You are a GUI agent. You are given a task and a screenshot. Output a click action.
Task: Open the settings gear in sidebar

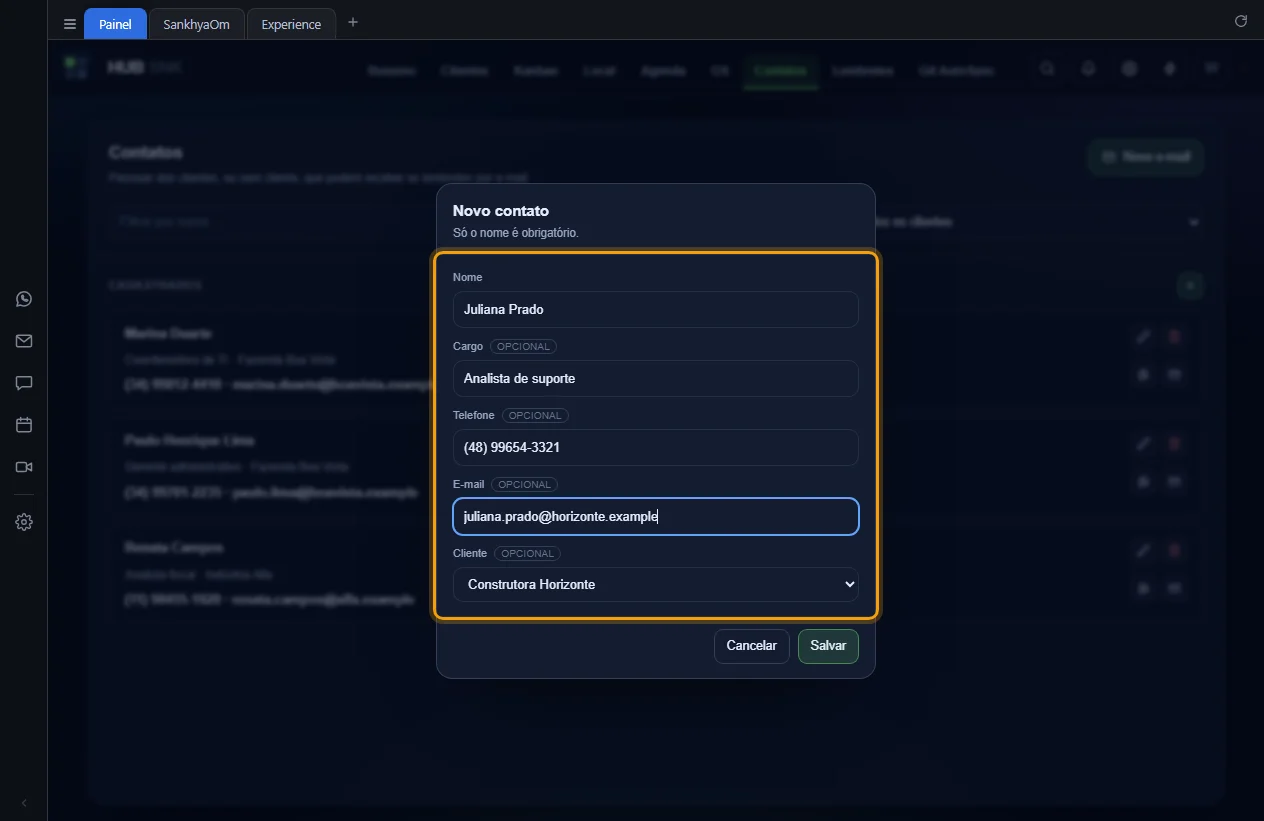point(24,522)
